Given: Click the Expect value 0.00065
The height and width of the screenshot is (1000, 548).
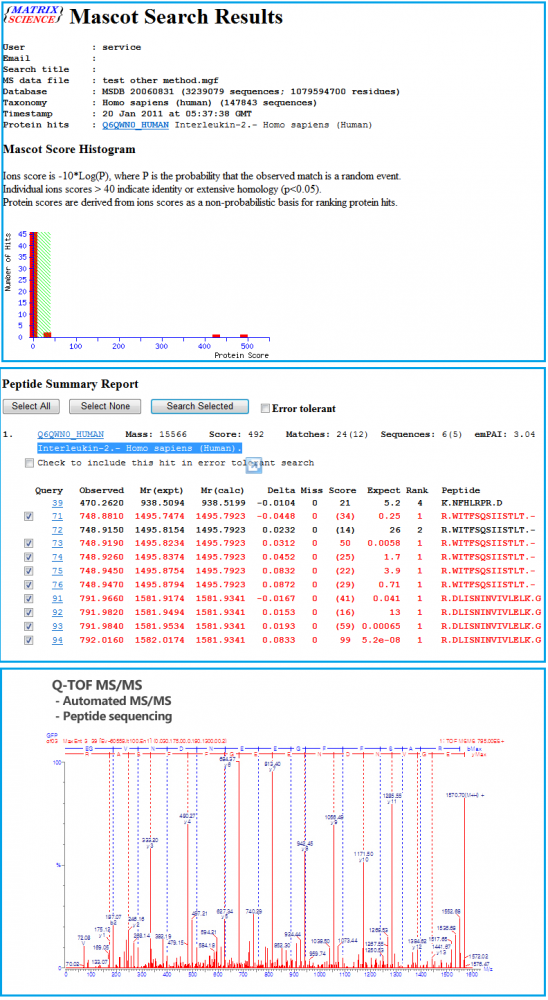Looking at the screenshot, I should point(381,625).
